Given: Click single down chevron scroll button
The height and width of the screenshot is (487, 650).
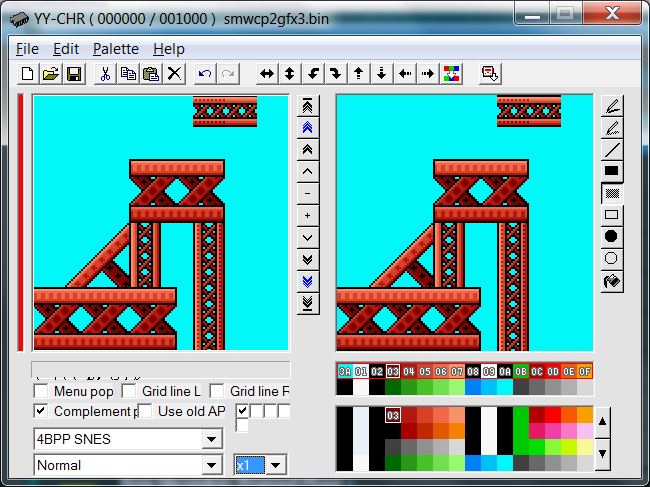Looking at the screenshot, I should 308,237.
